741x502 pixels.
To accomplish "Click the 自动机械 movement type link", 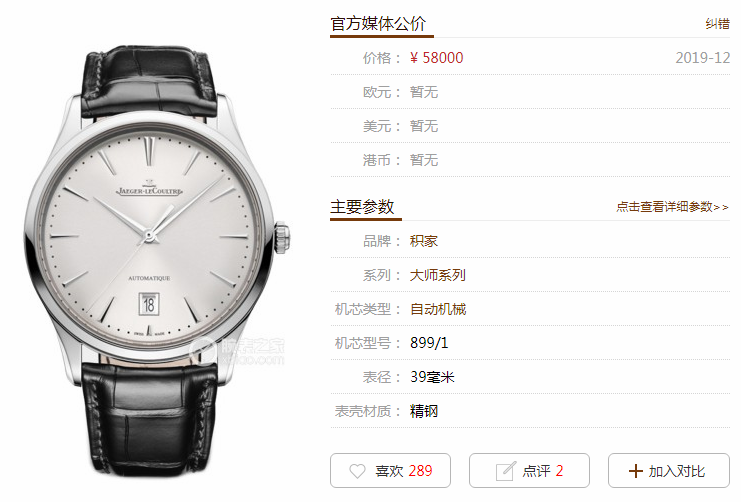I will (x=438, y=309).
